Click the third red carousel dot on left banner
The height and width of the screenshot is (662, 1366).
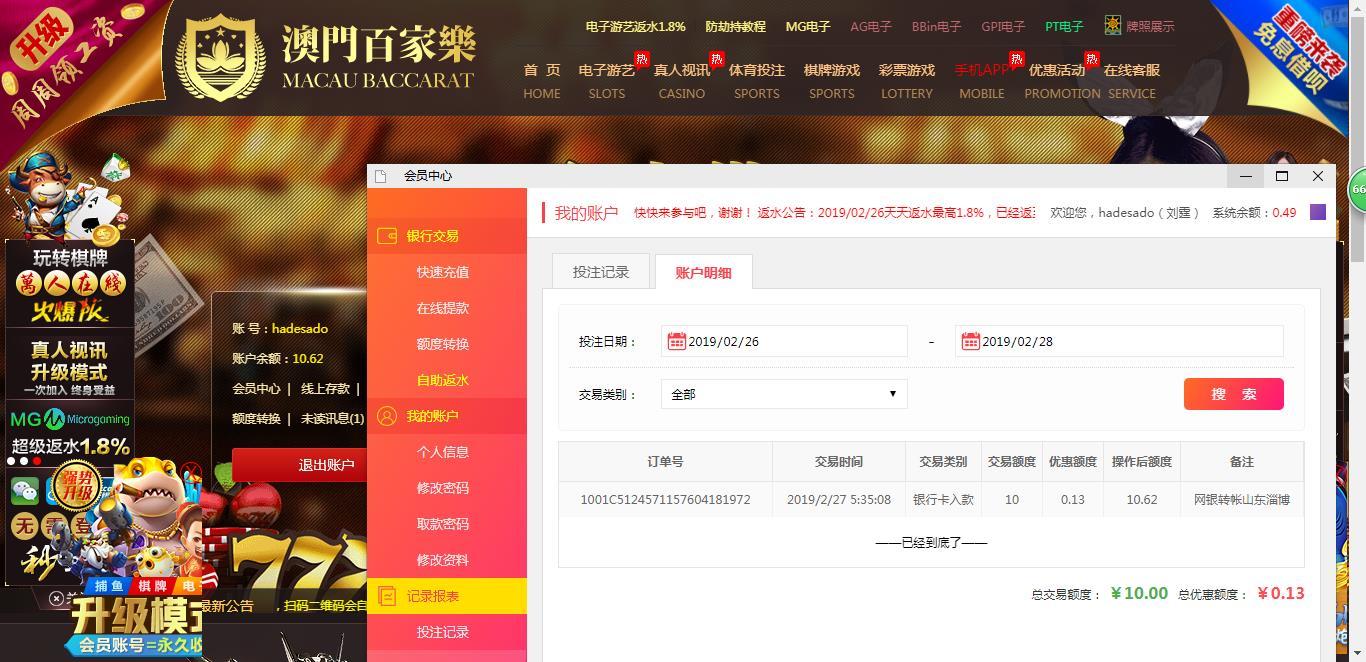37,462
